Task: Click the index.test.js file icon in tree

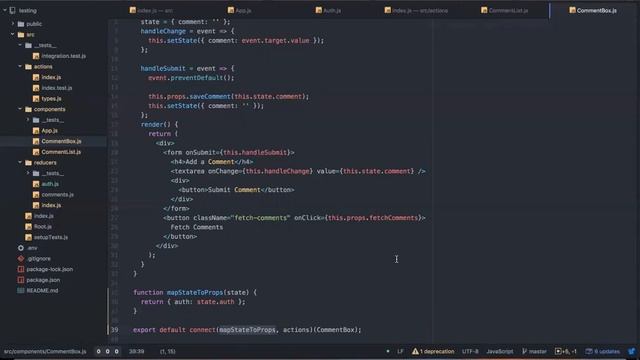Action: (x=36, y=88)
